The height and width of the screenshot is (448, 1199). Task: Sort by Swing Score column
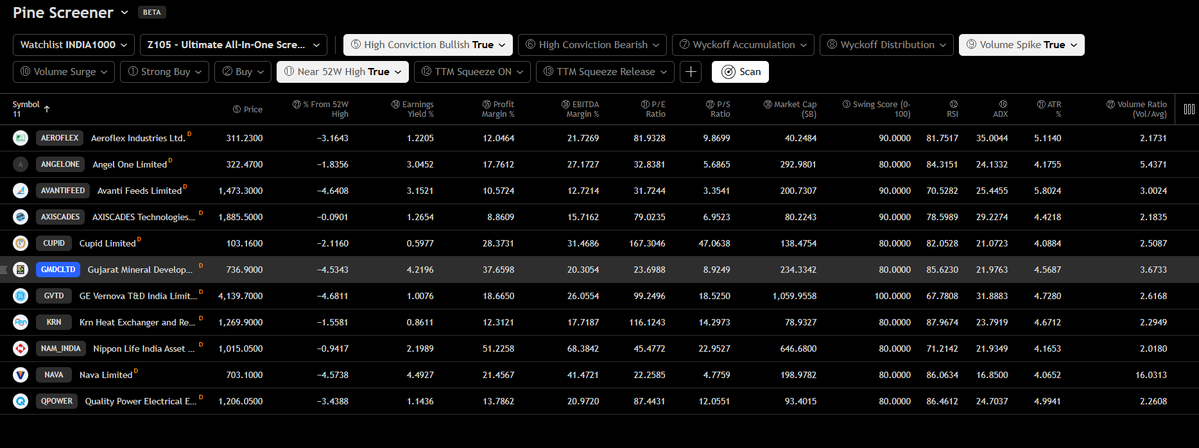[x=876, y=109]
